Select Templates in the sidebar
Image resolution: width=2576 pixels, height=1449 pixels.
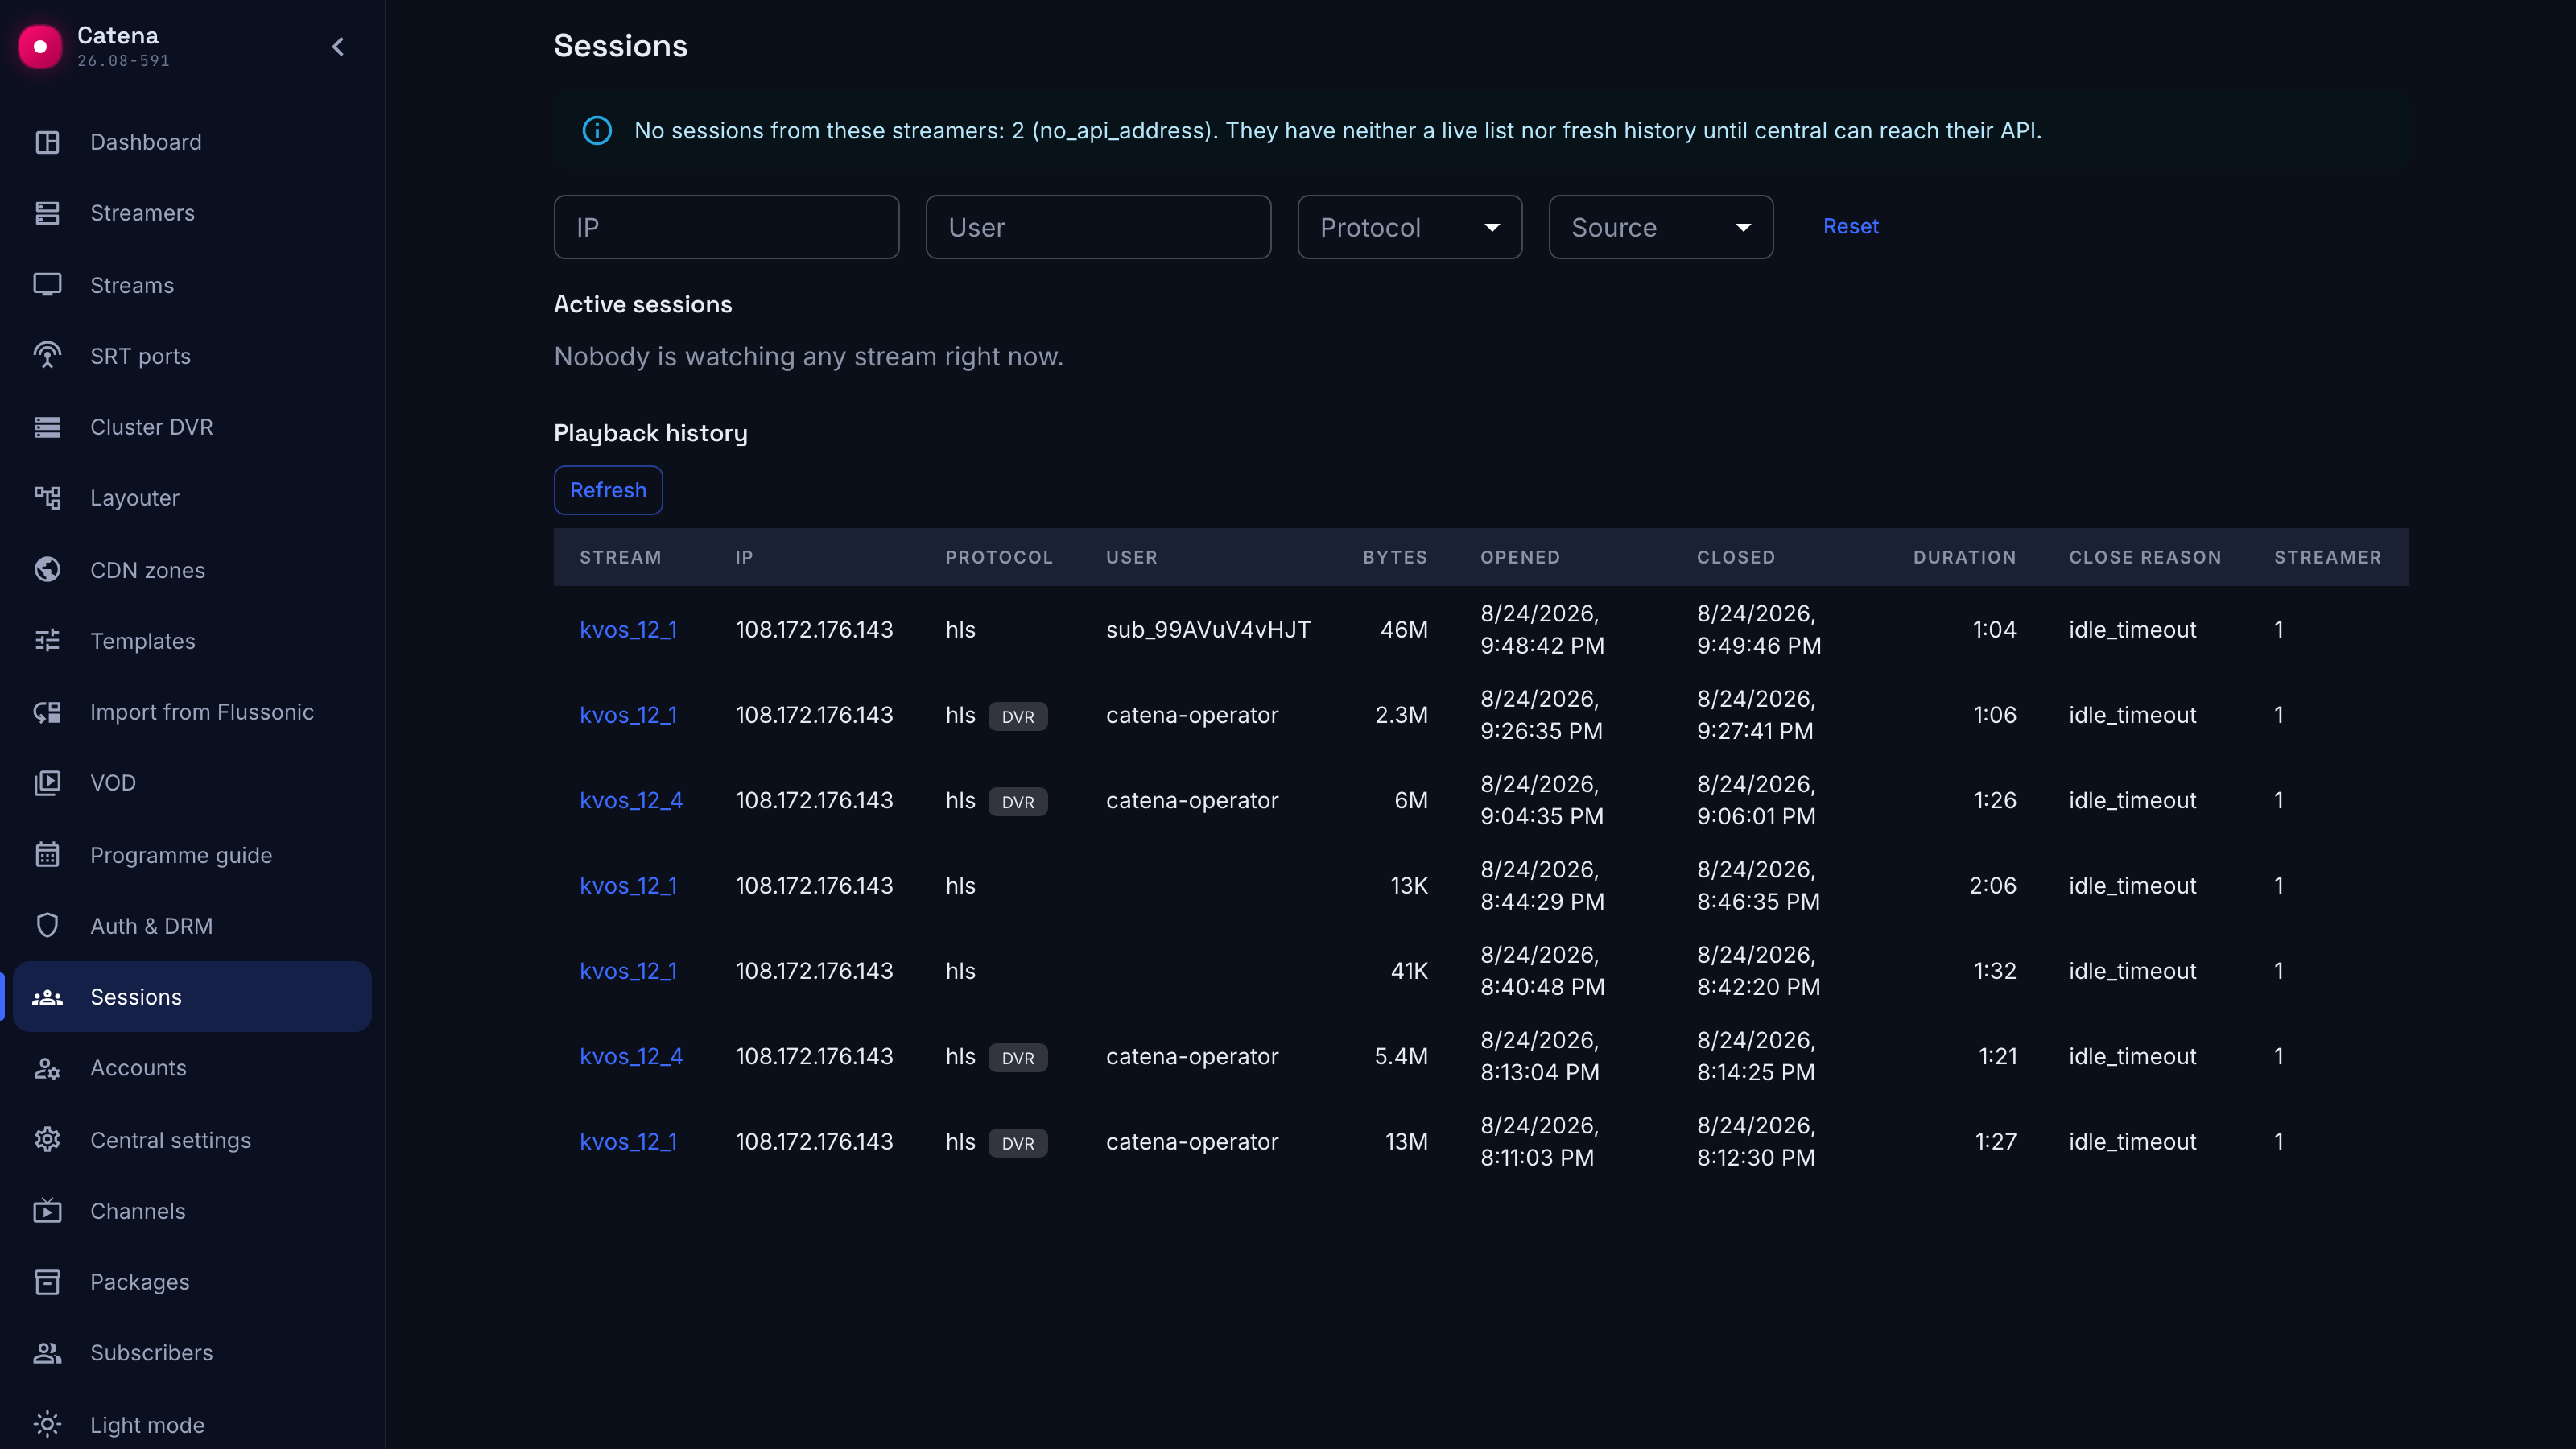coord(192,641)
